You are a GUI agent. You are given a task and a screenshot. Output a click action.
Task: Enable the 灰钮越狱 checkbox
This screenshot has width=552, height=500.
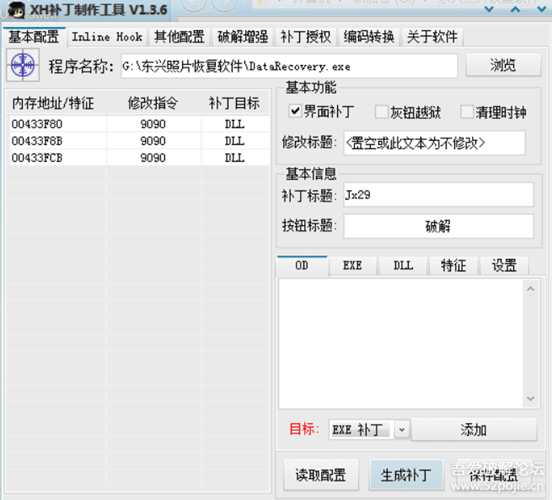[381, 112]
